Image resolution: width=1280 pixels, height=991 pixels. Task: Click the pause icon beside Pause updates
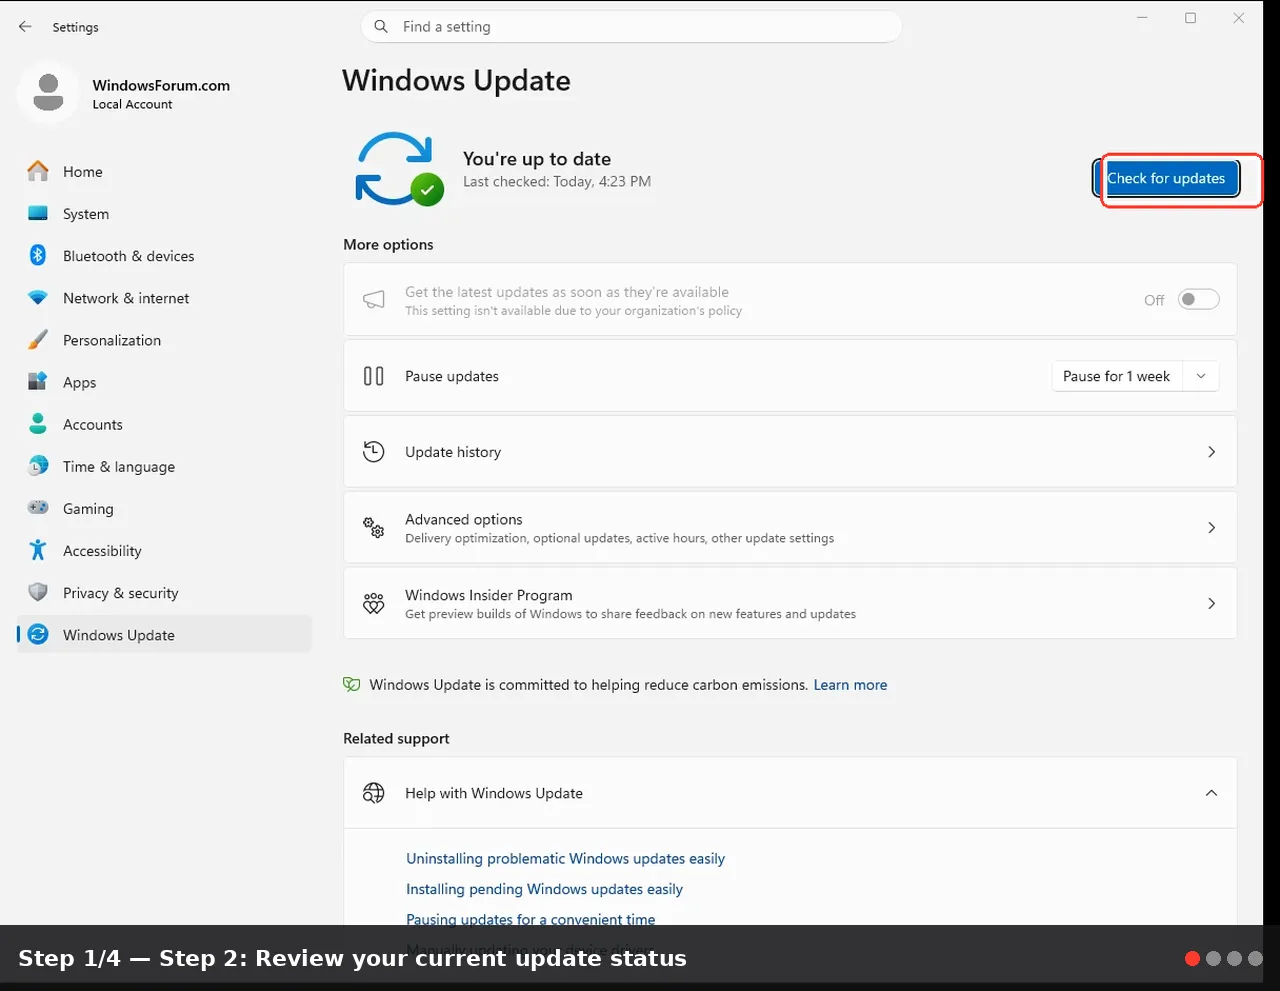pos(374,376)
